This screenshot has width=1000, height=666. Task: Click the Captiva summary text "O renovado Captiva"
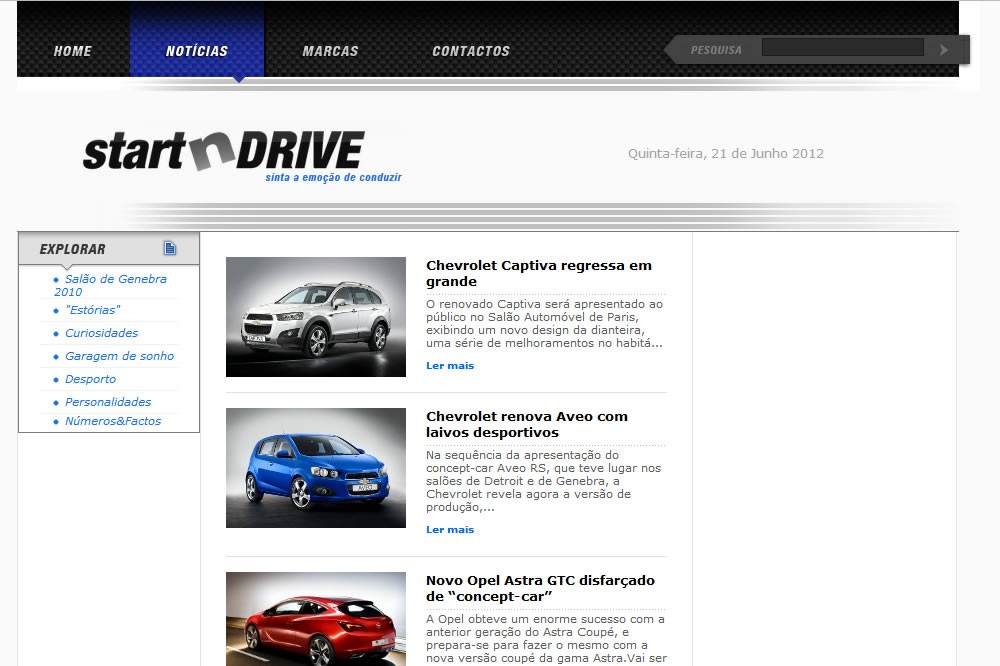[x=545, y=323]
